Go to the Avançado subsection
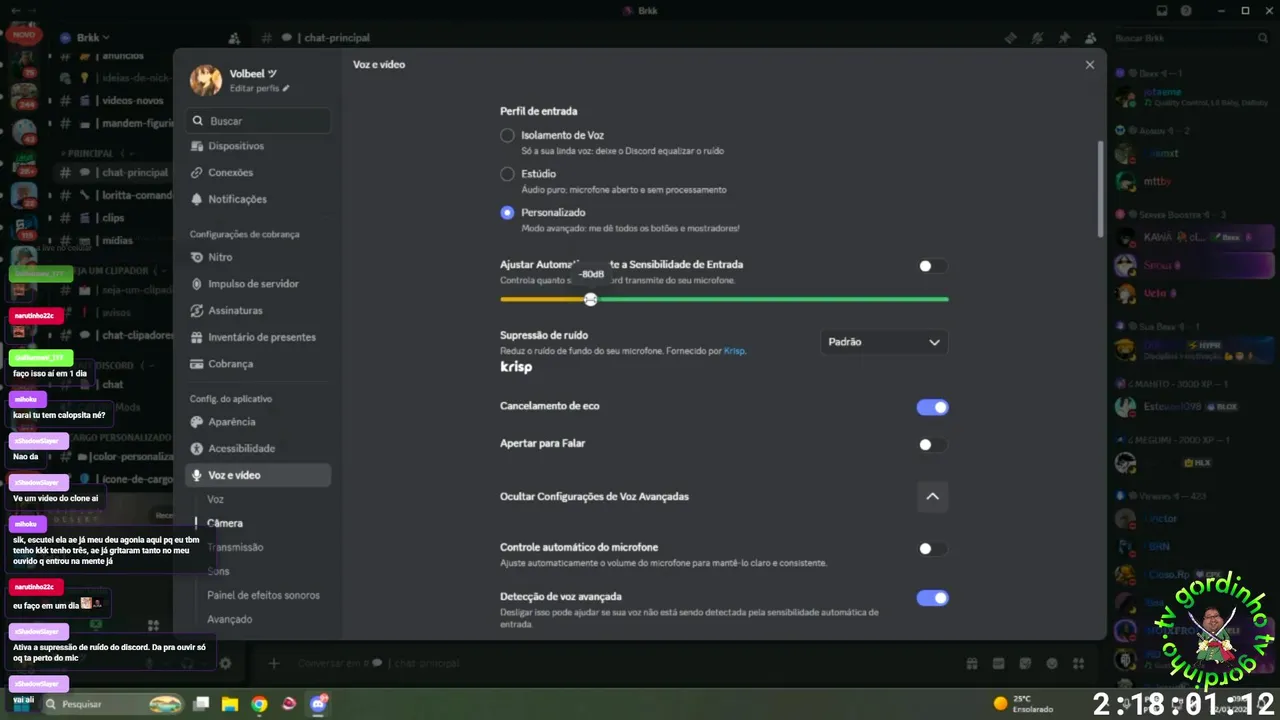This screenshot has width=1280, height=720. coord(229,619)
